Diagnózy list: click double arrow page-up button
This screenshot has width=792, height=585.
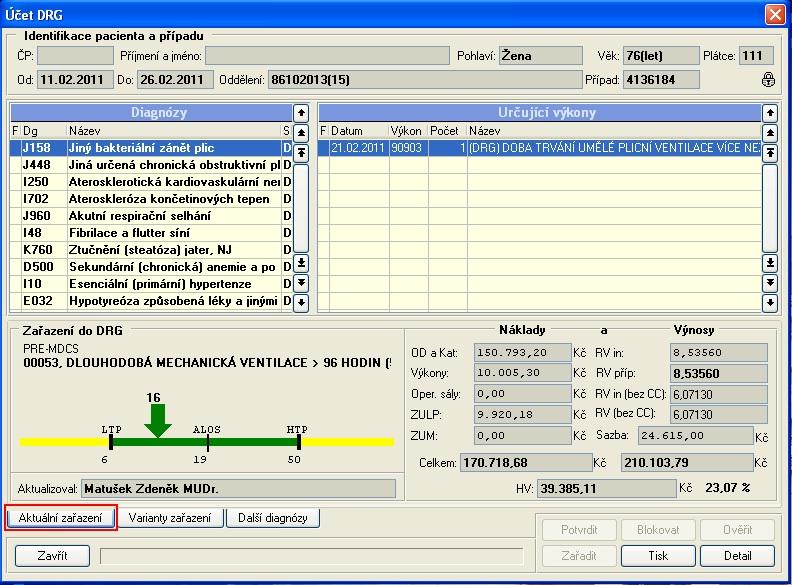tap(301, 133)
